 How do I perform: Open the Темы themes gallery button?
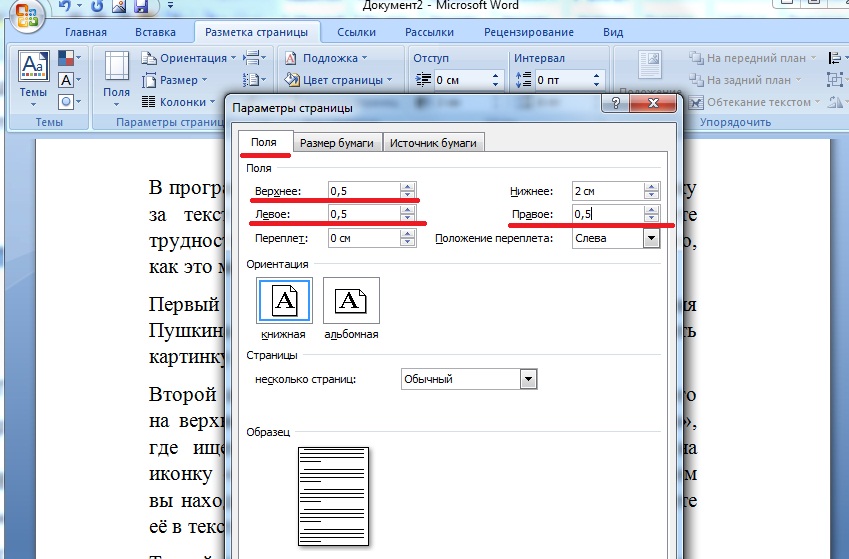(x=34, y=79)
